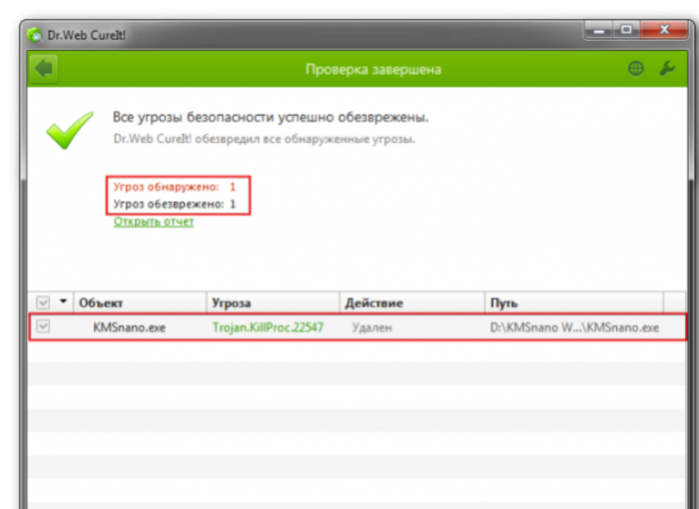Click the Удален action cell
Screen dimensions: 699x509
[372, 328]
